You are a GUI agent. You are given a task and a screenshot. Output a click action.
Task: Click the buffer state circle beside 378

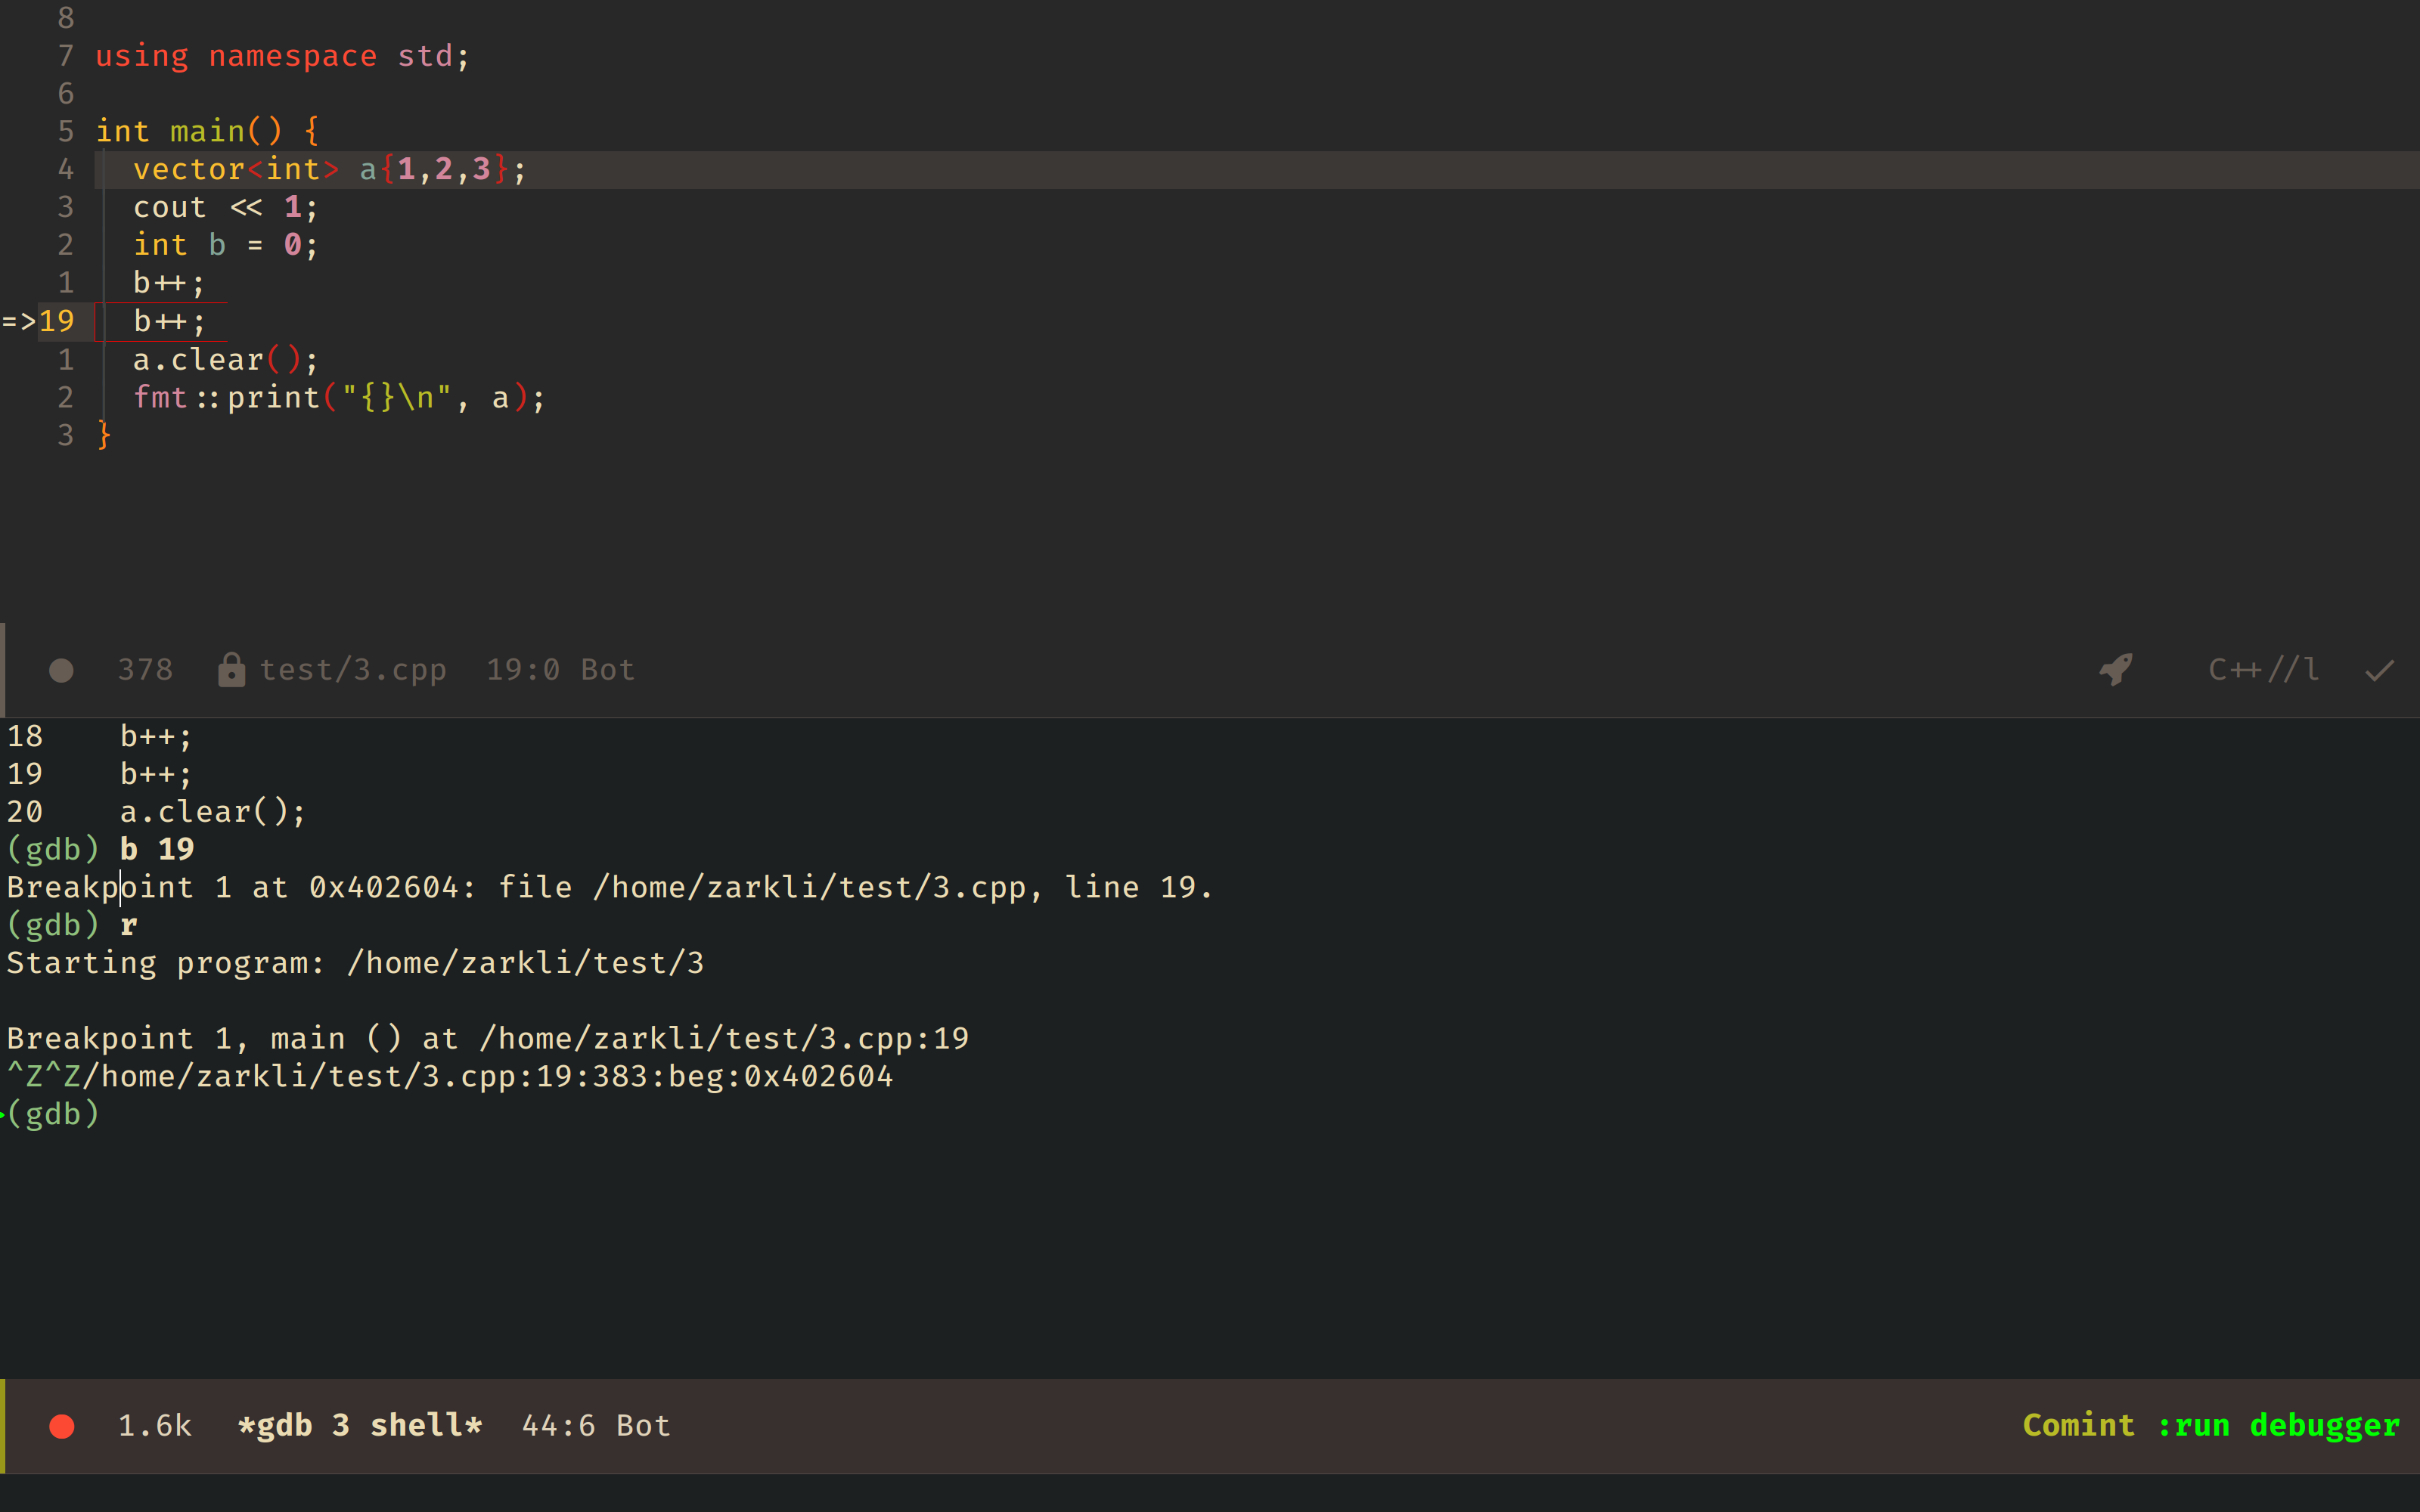point(61,669)
